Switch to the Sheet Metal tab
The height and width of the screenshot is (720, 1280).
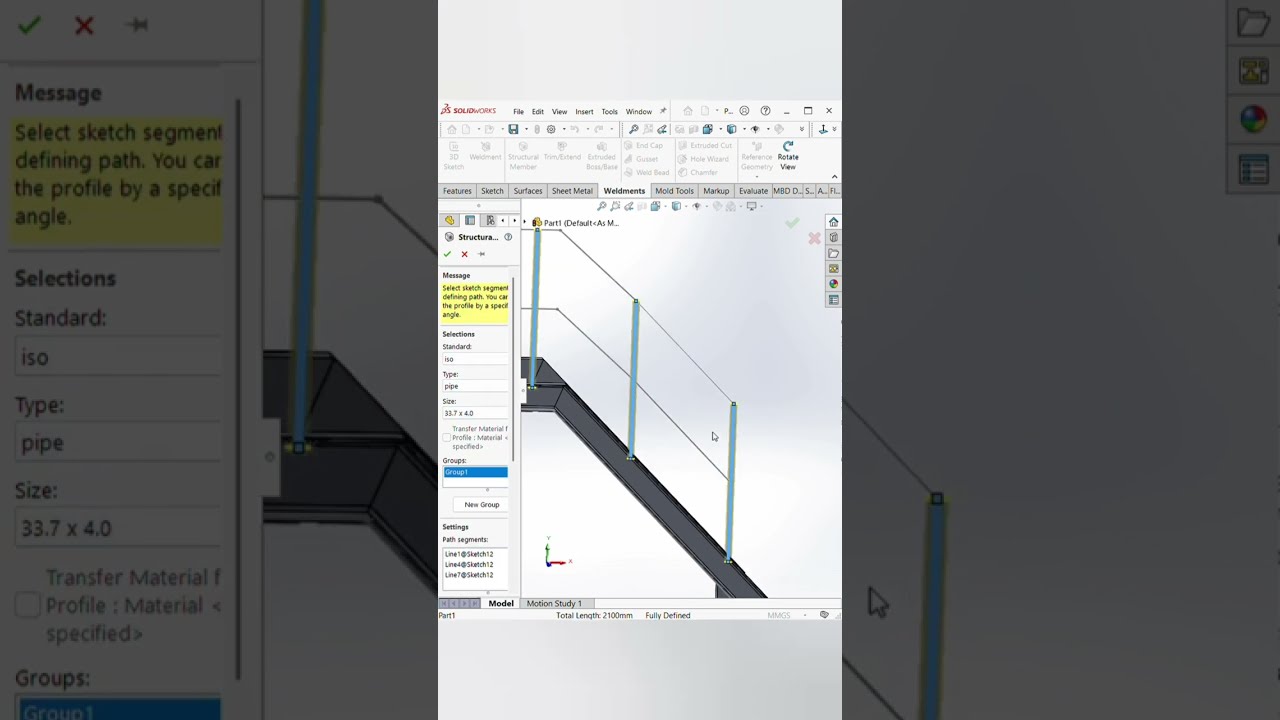click(x=572, y=191)
